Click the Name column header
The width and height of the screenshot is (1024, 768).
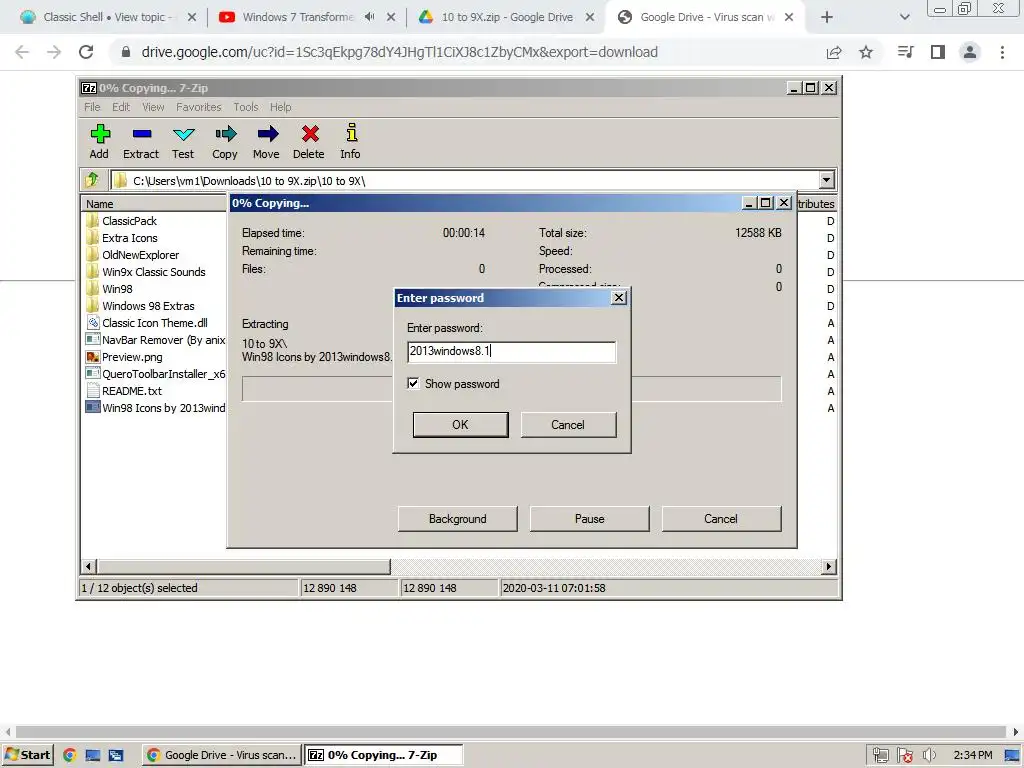click(154, 204)
